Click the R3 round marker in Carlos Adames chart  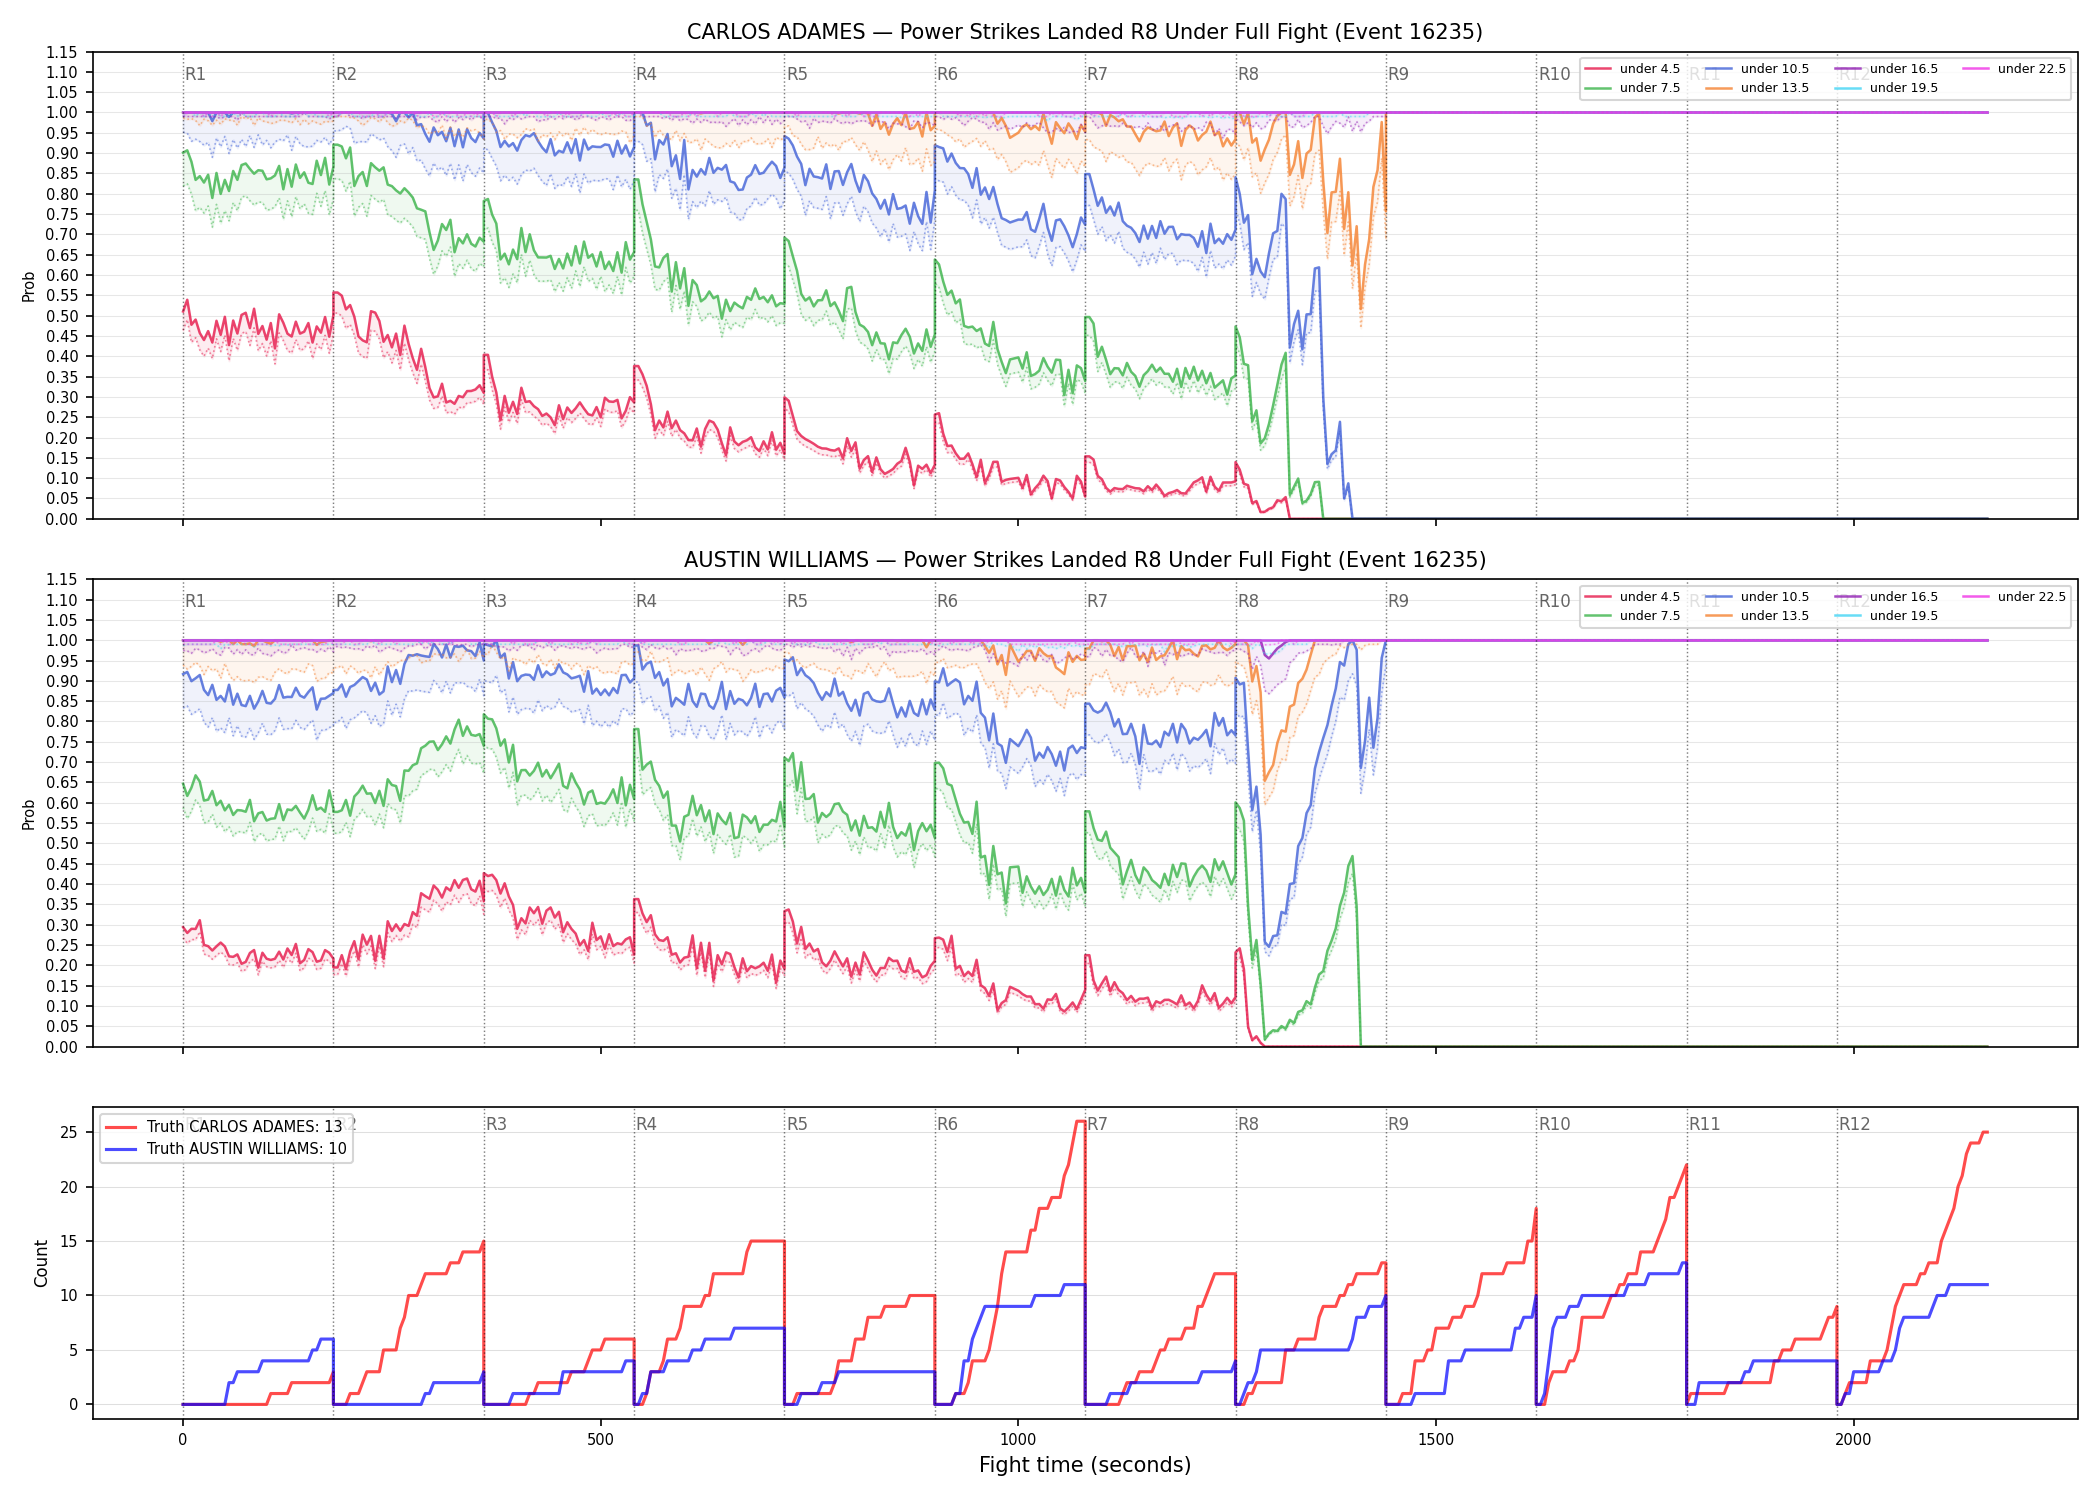click(496, 74)
